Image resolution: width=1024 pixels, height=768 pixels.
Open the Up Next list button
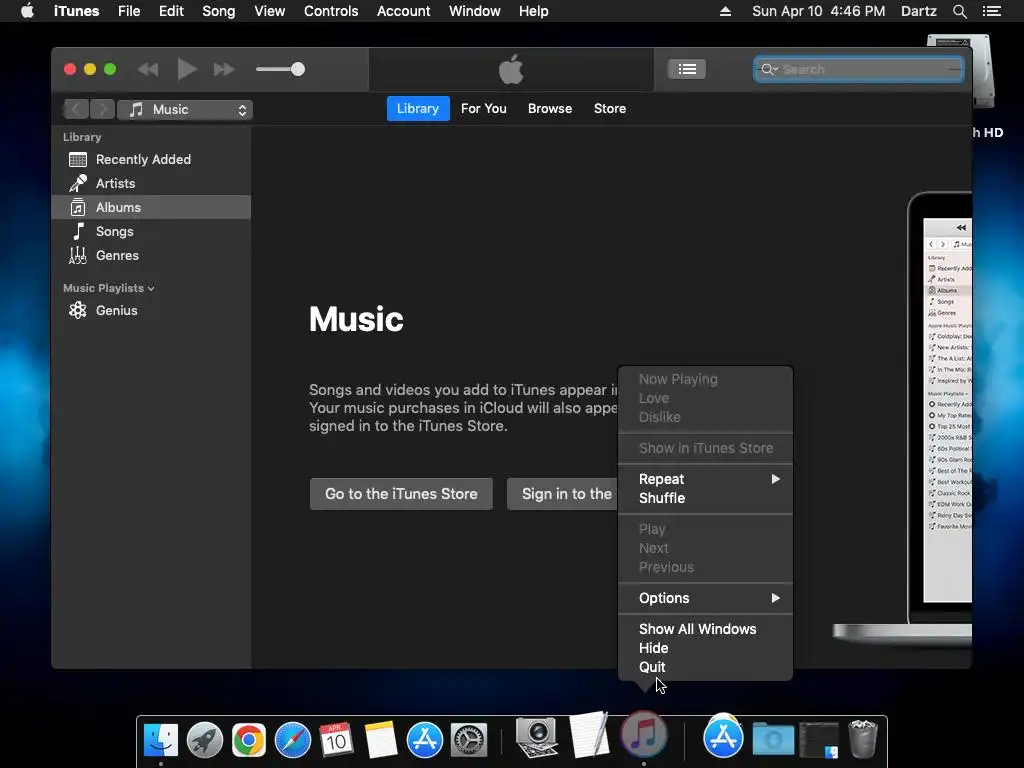pyautogui.click(x=686, y=69)
